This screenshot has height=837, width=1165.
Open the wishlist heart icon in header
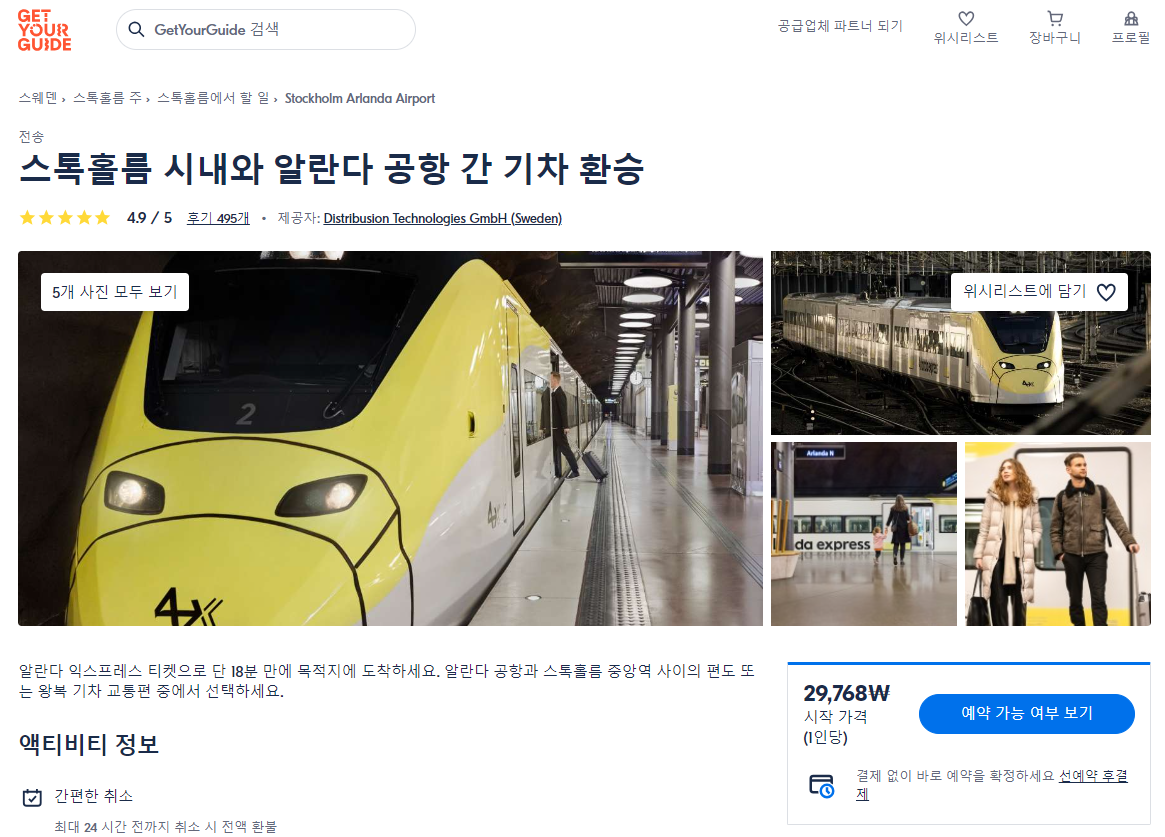click(x=966, y=19)
